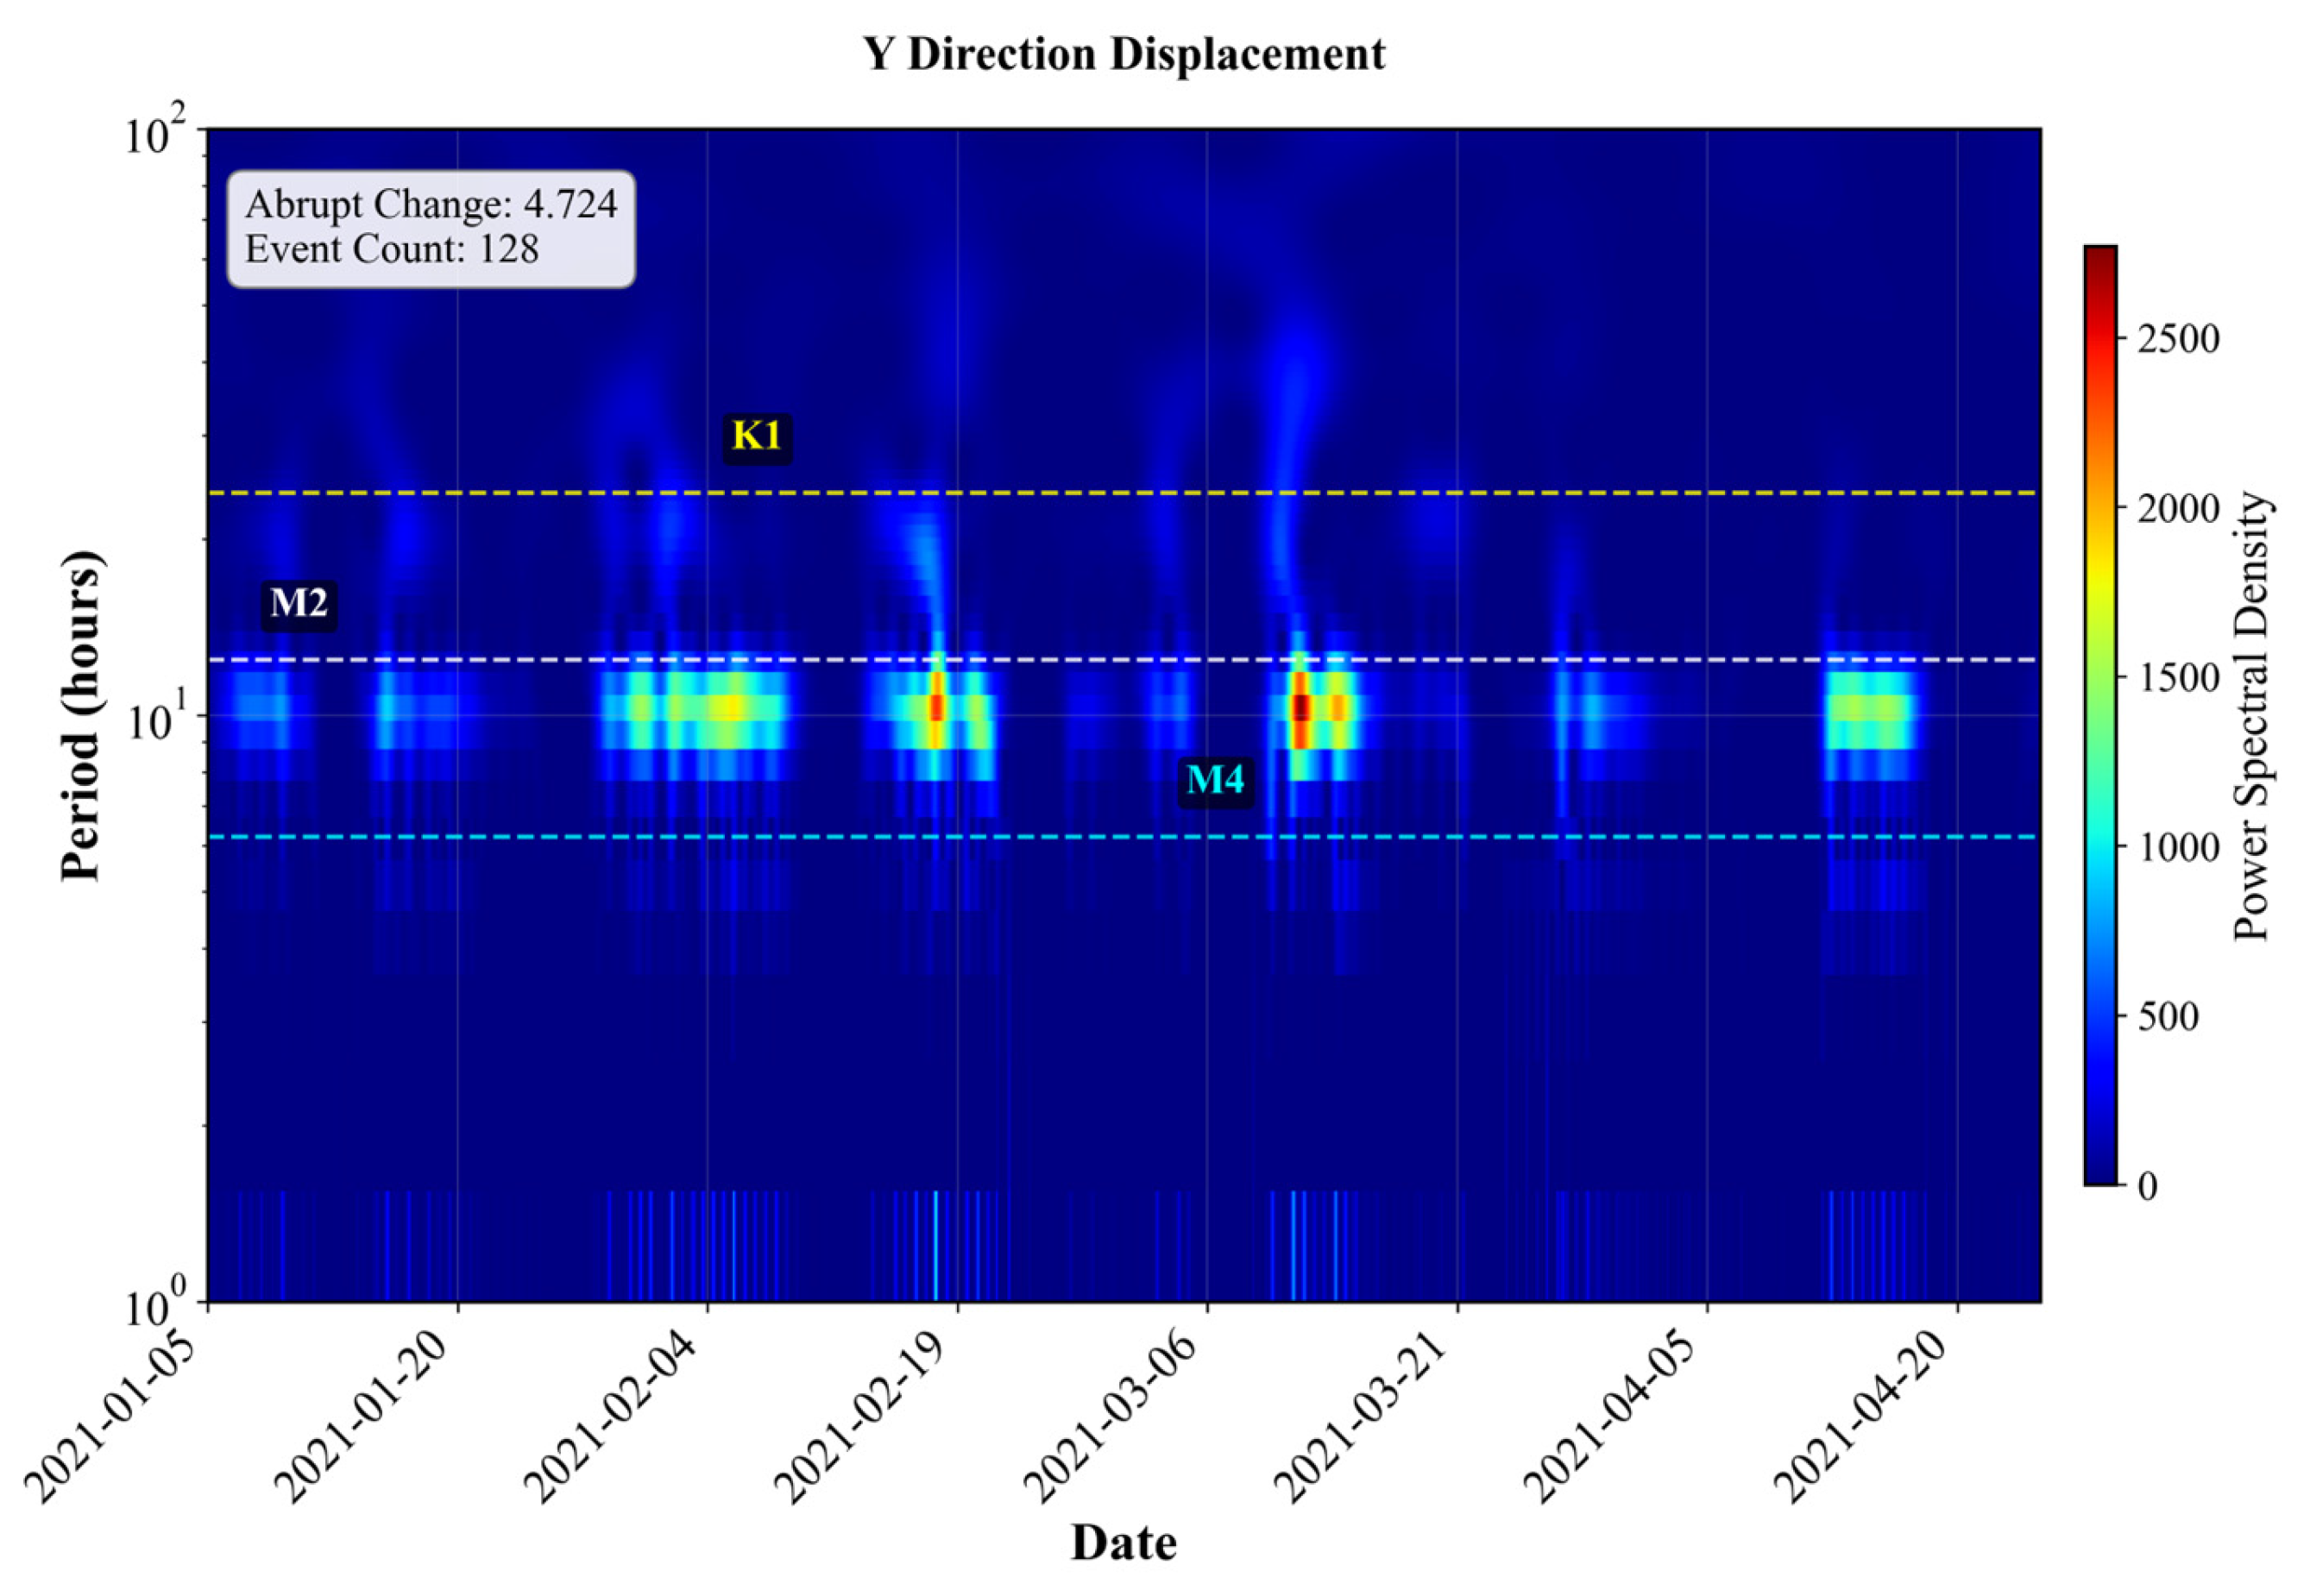The height and width of the screenshot is (1596, 2310).
Task: Click the cyan M4 label
Action: coord(1215,780)
